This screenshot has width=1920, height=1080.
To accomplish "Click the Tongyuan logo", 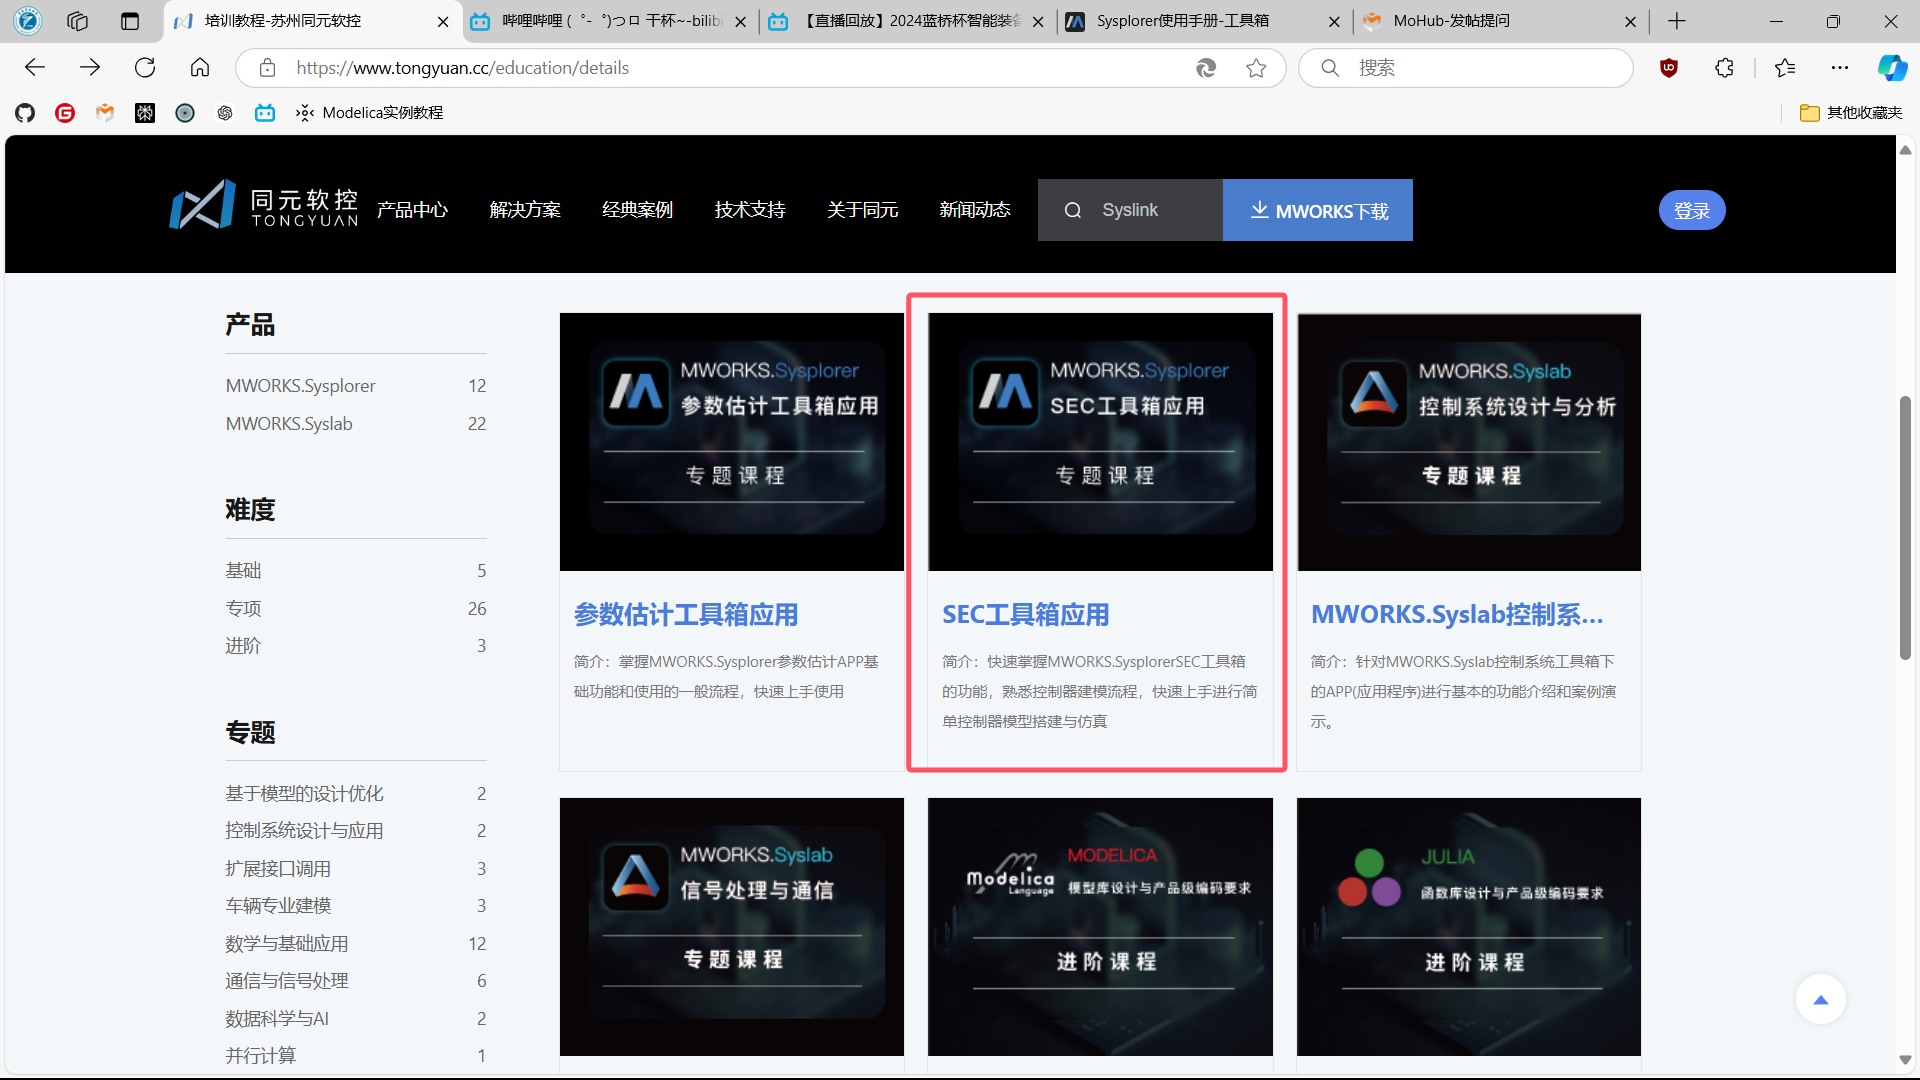I will (x=264, y=207).
